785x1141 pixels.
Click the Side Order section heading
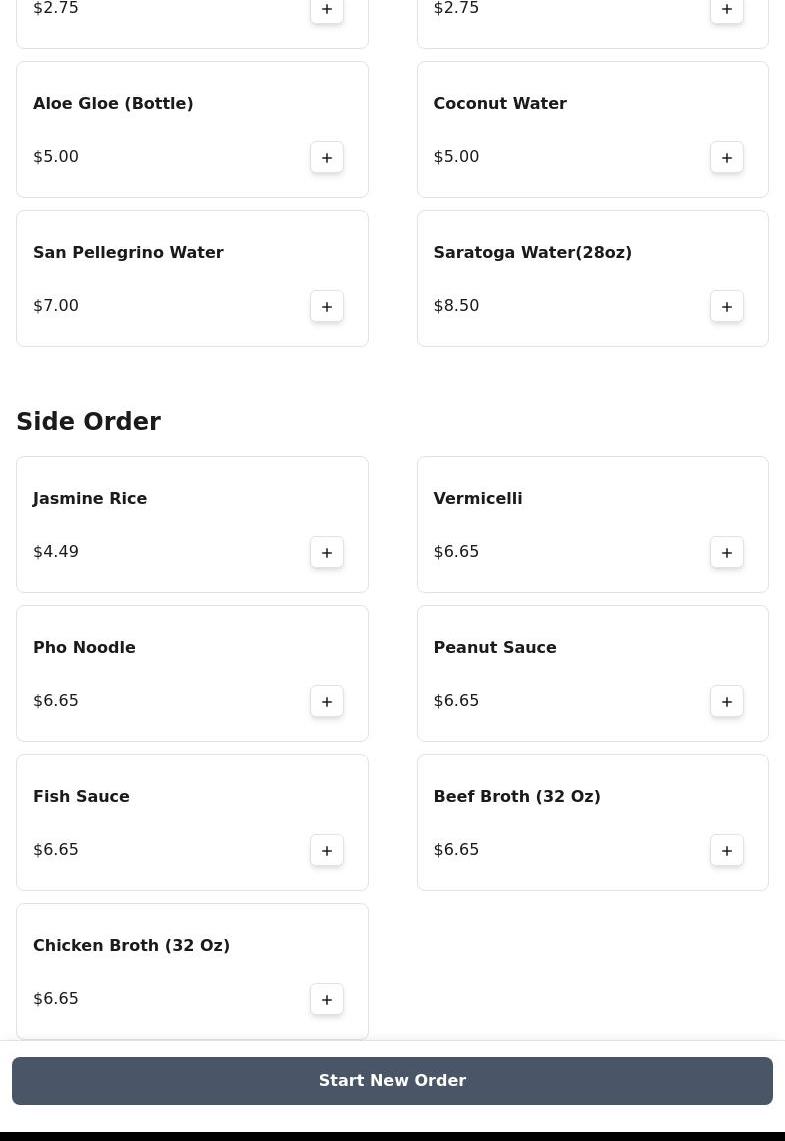[88, 422]
